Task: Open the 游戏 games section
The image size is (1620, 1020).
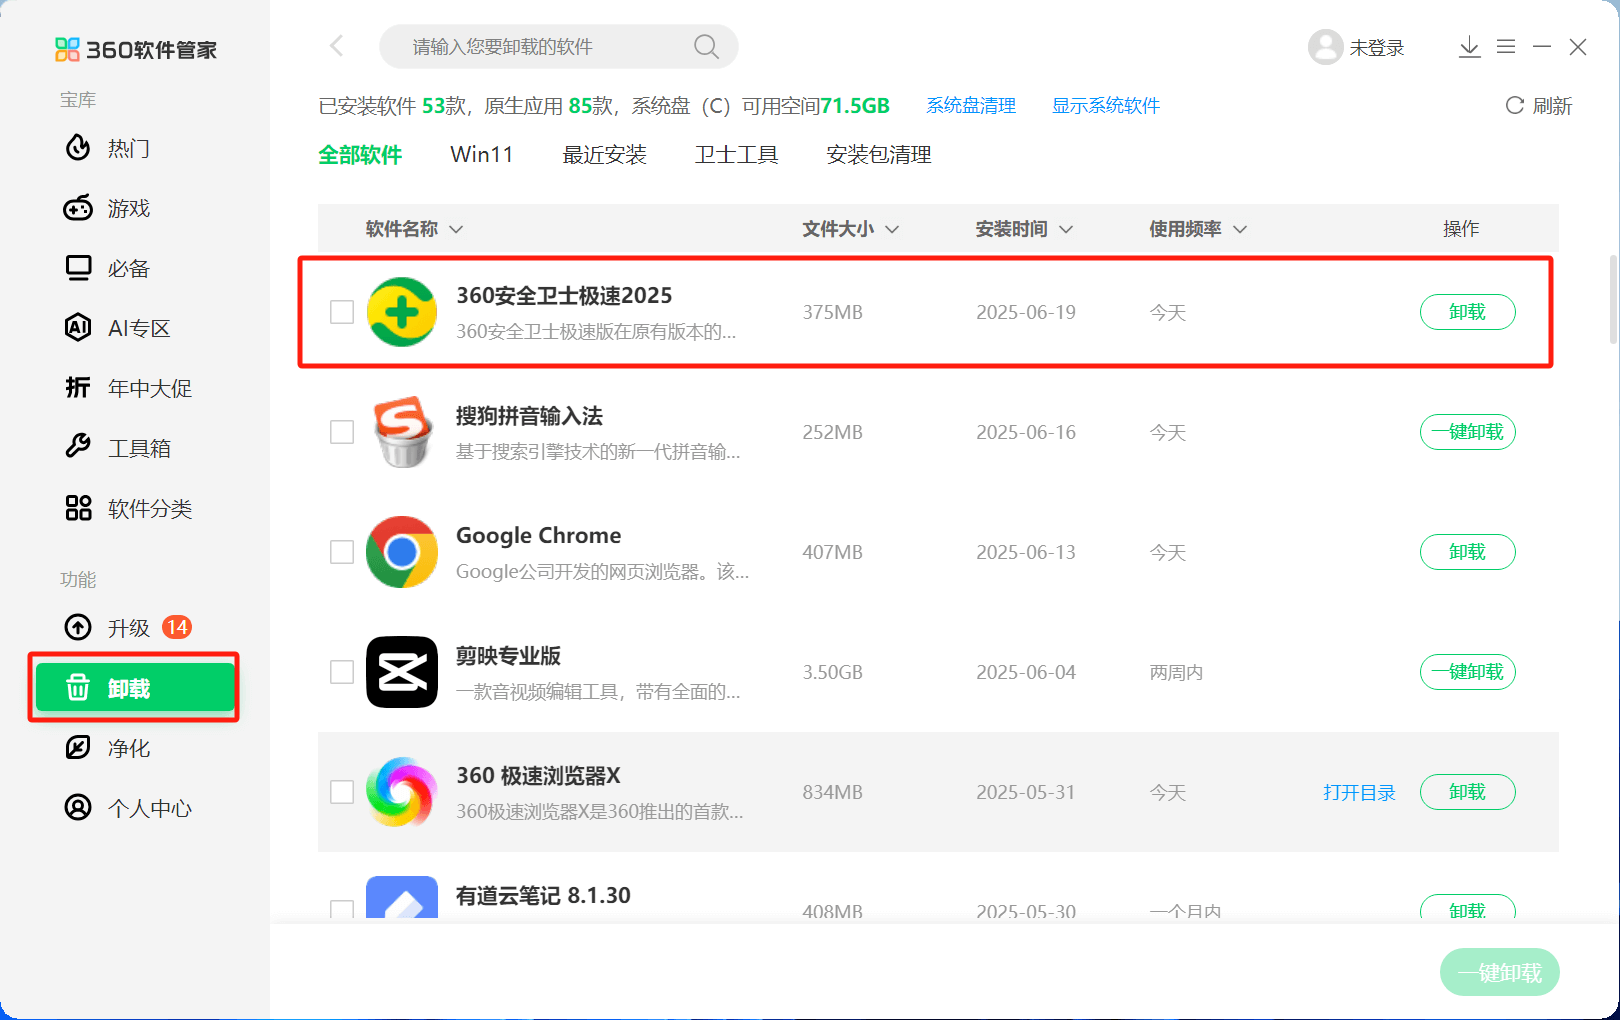Action: (x=107, y=208)
